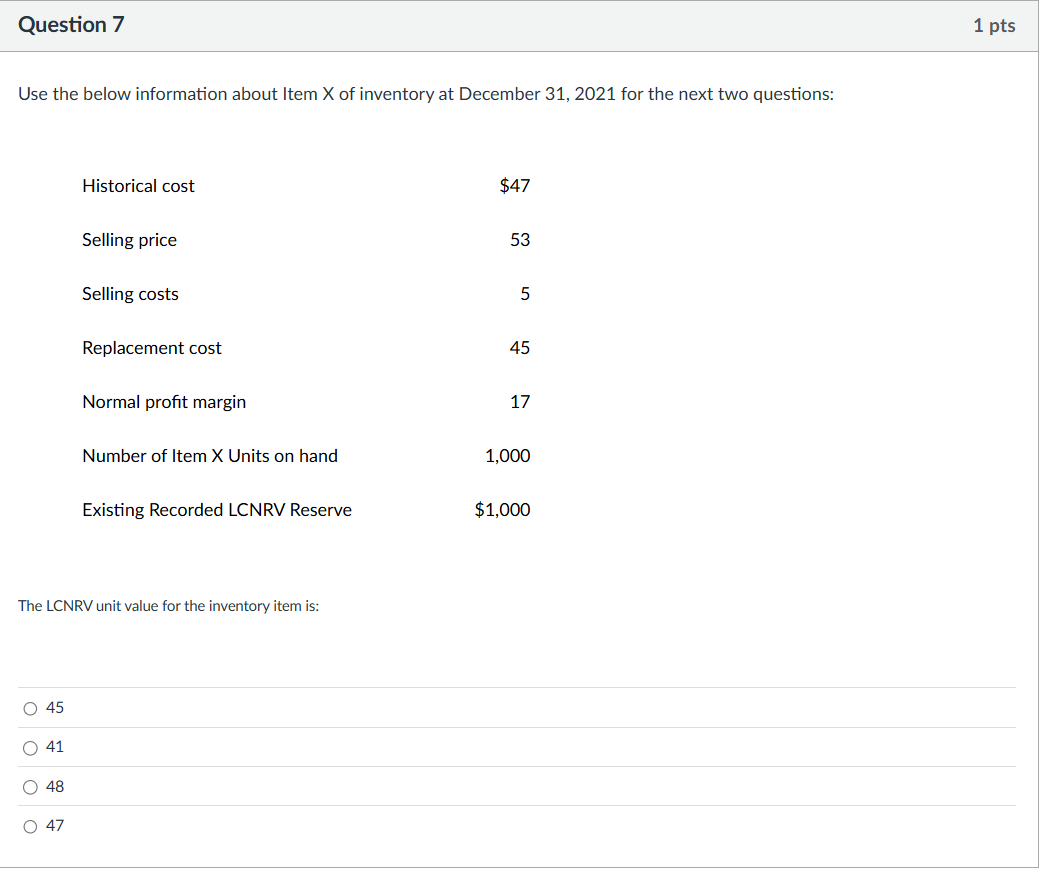
Task: Select the radio button for answer 45
Action: coord(31,707)
